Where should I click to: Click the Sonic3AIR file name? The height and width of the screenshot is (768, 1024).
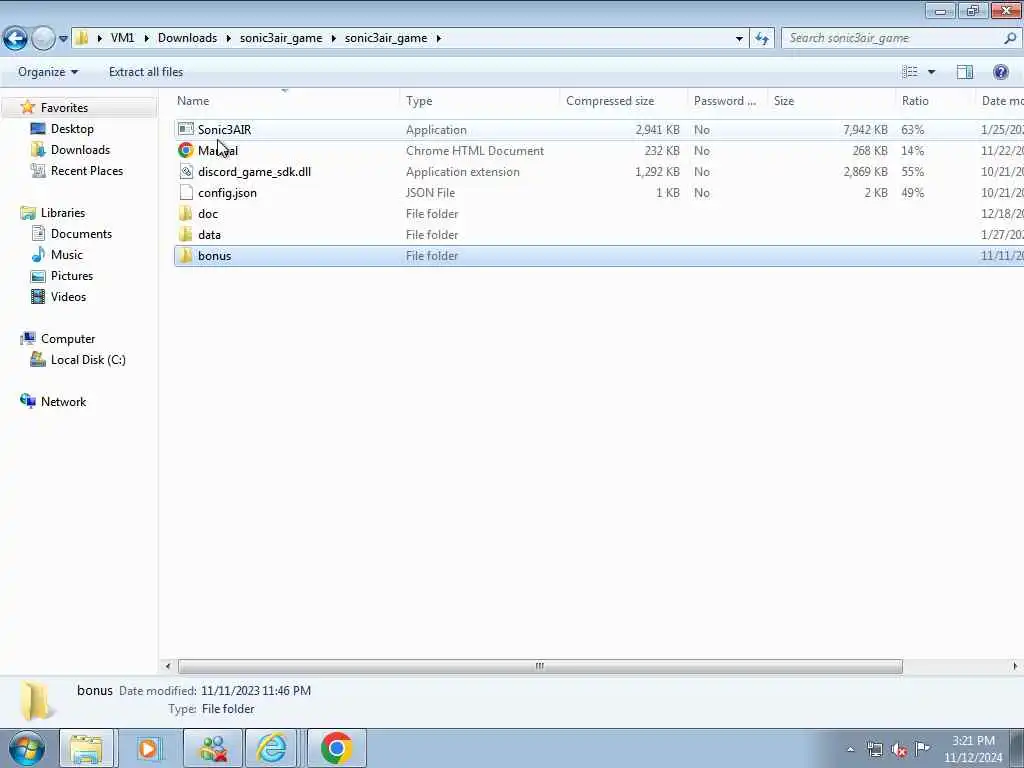(x=224, y=129)
